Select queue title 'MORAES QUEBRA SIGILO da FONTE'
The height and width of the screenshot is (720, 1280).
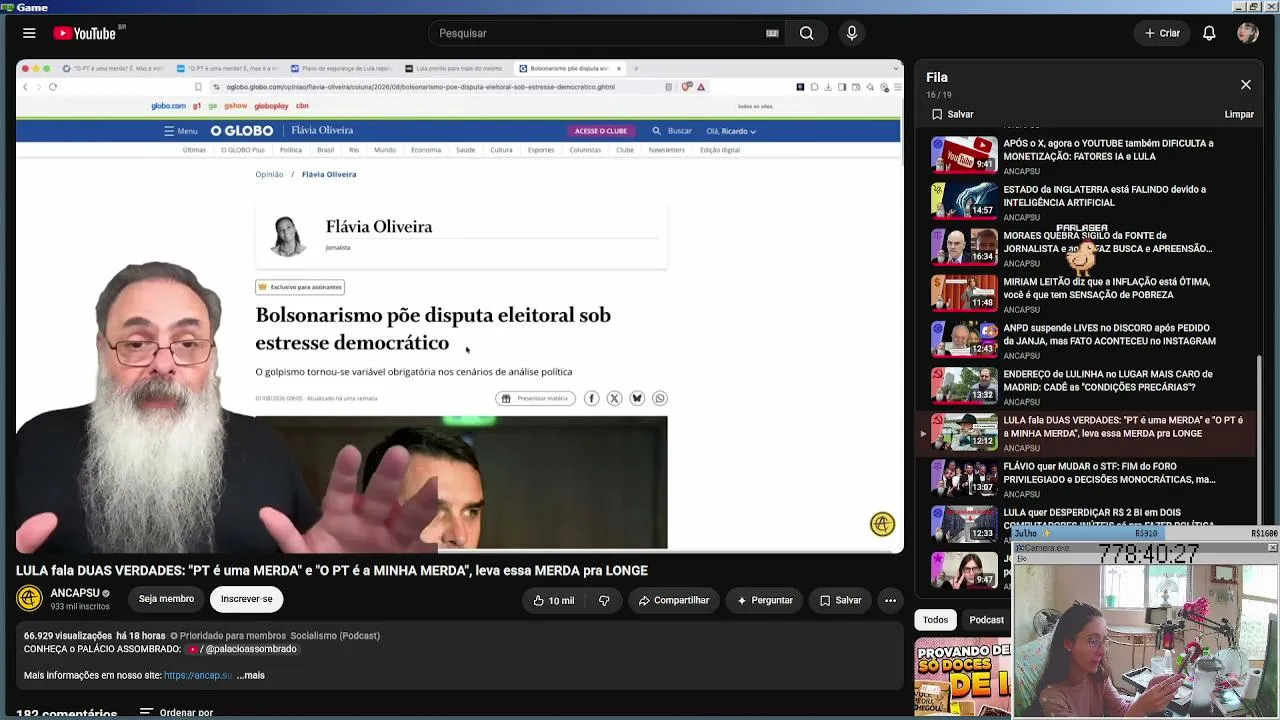point(1108,242)
